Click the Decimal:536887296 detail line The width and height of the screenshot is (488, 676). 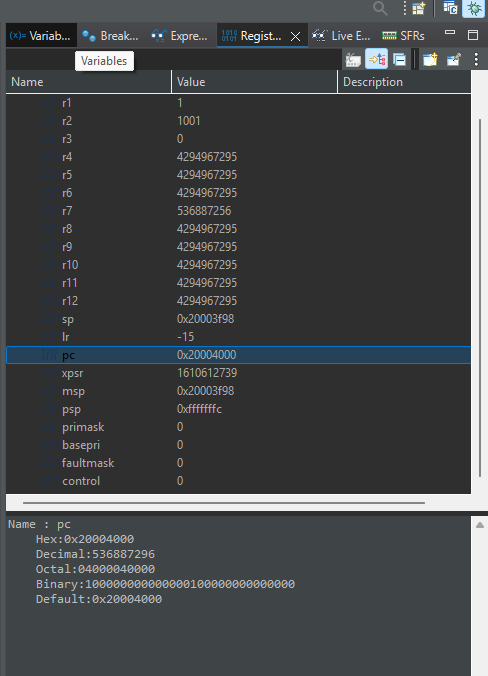click(x=95, y=554)
